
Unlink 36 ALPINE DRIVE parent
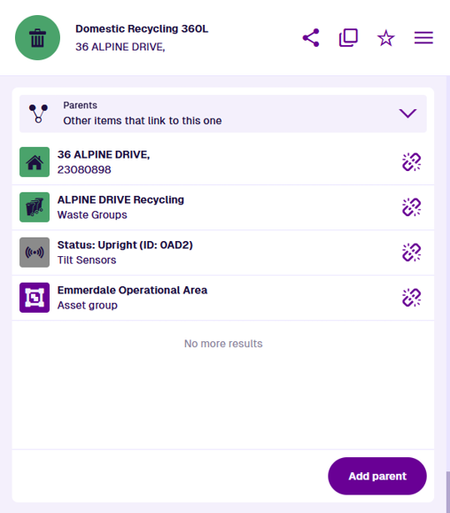tap(412, 162)
